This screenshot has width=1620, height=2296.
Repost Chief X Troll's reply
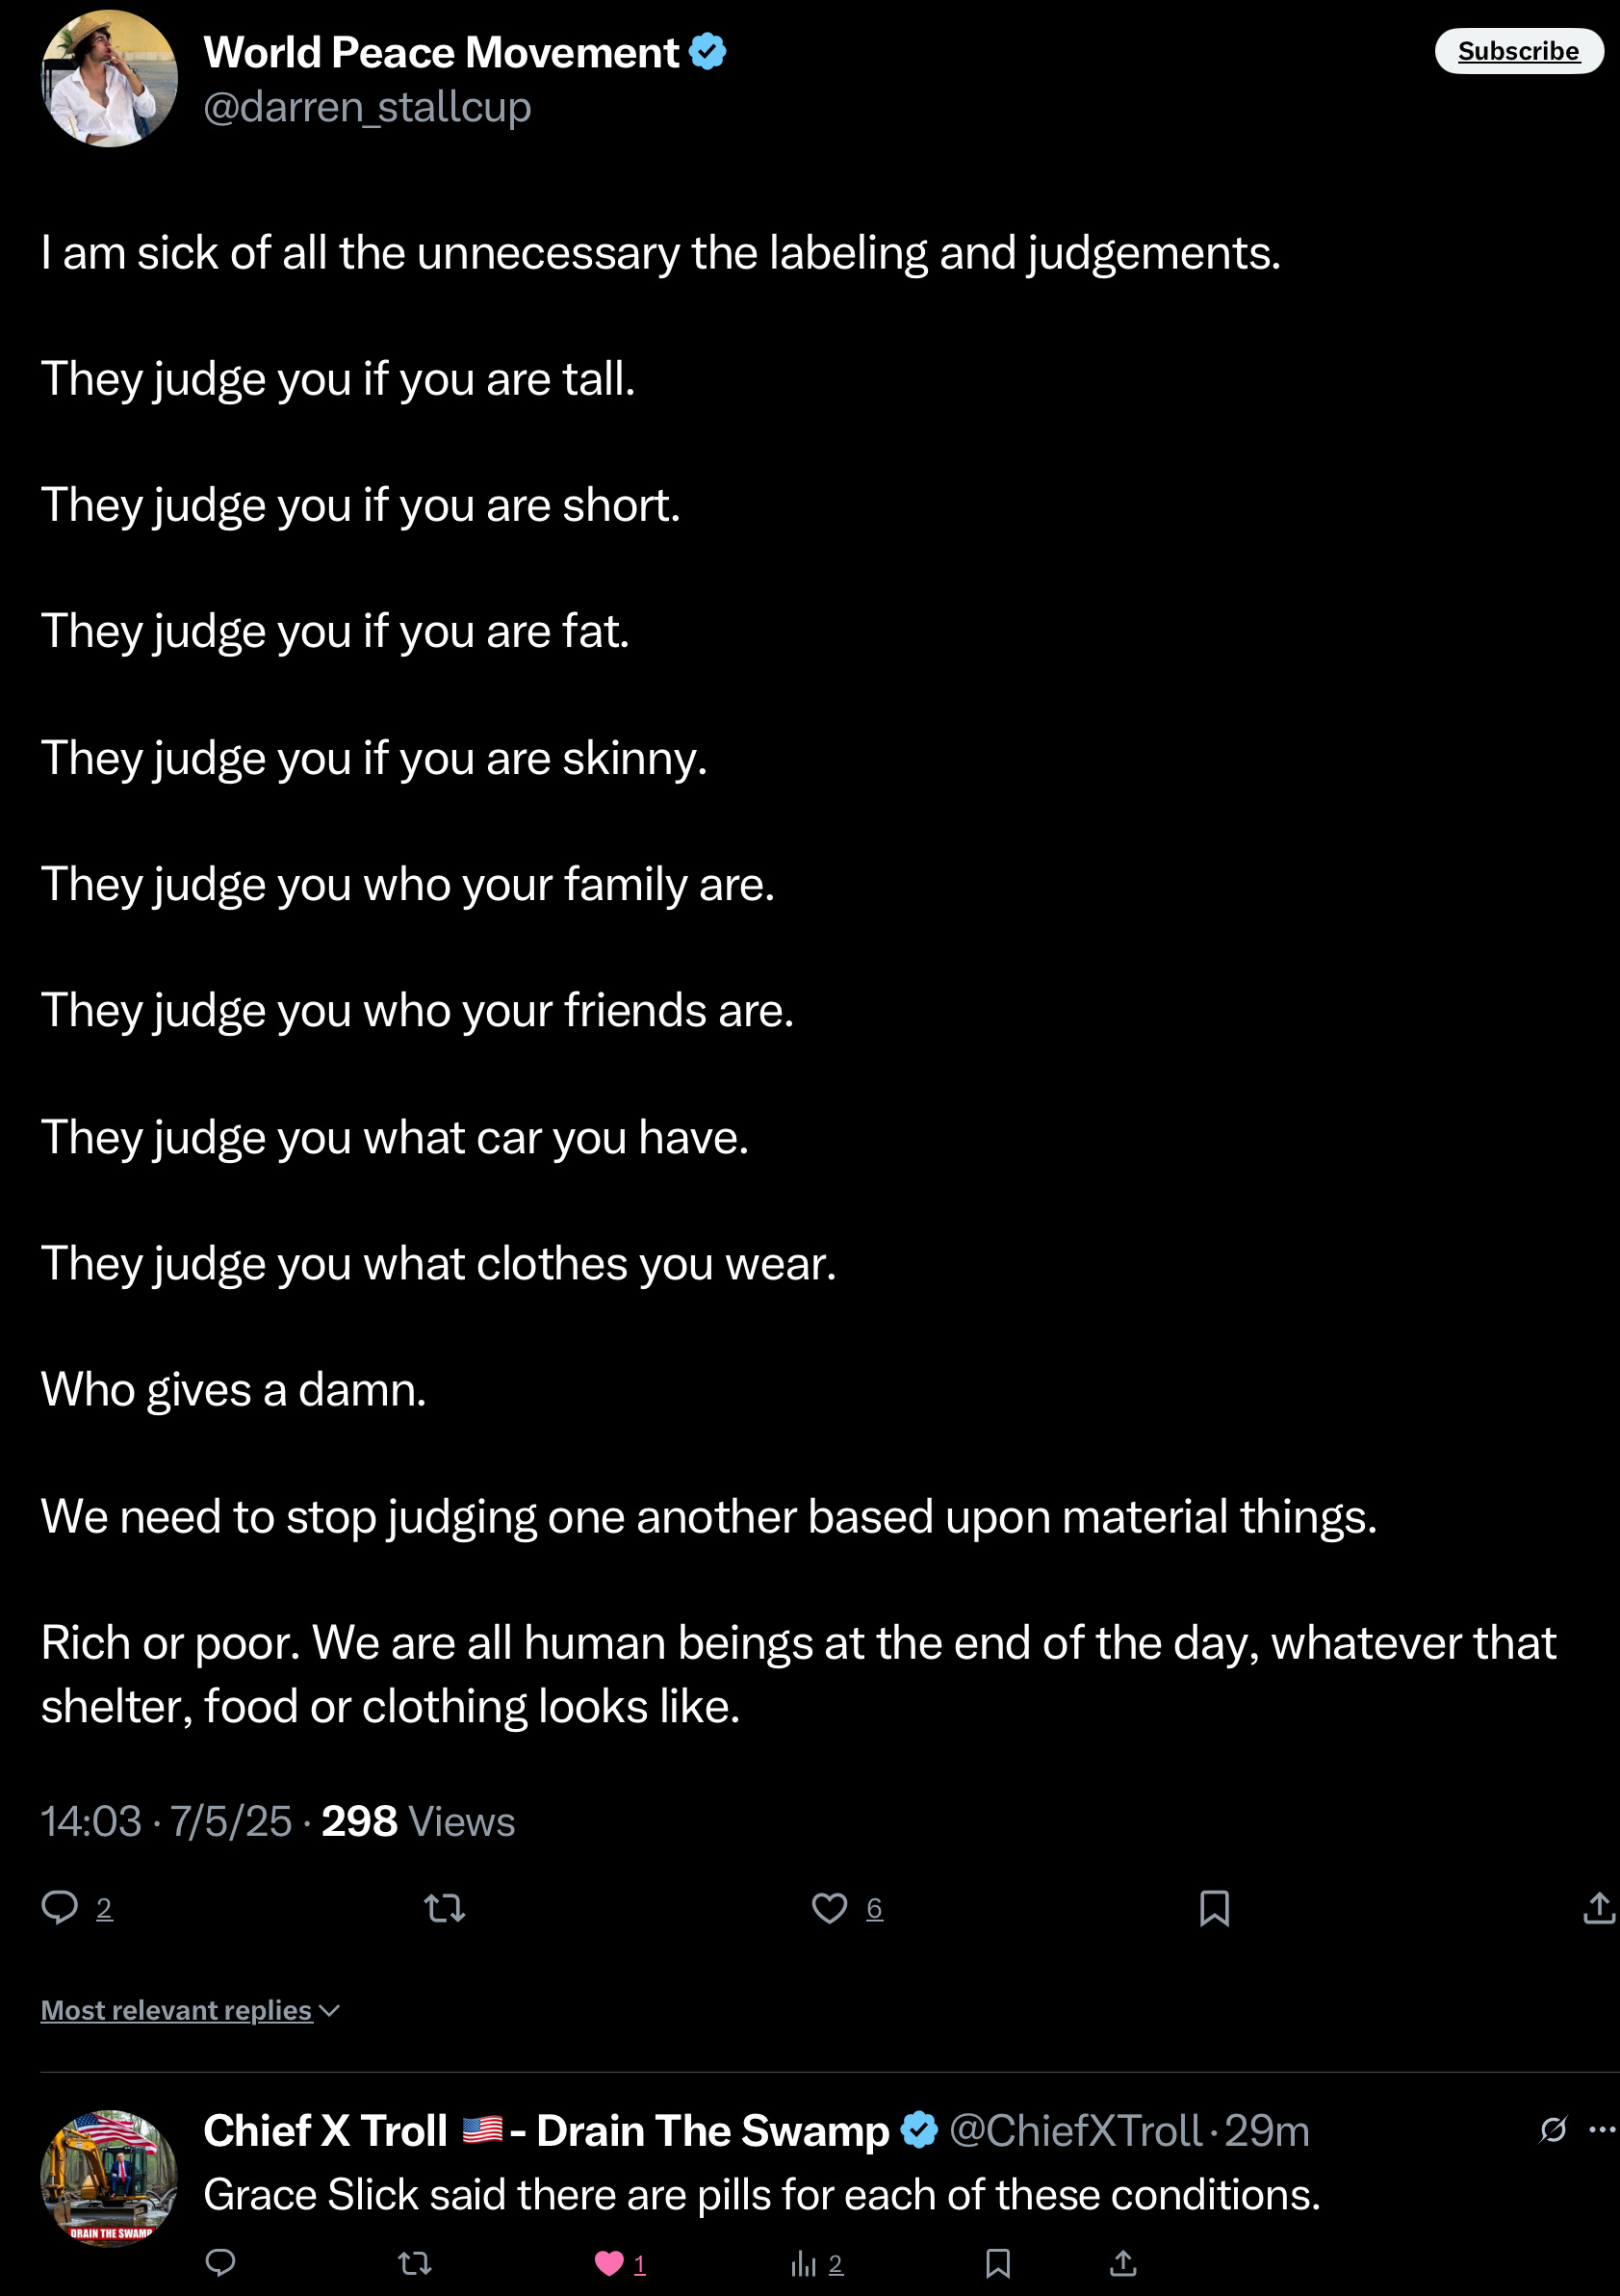(x=414, y=2262)
